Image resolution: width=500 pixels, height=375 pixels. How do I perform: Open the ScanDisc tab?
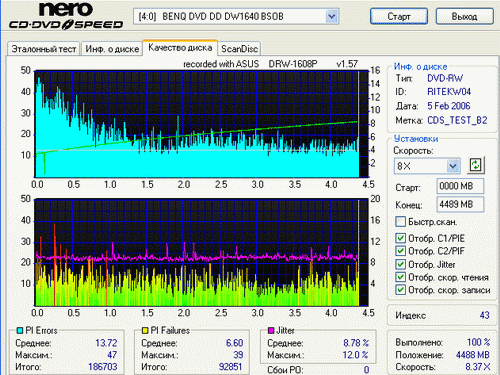point(239,49)
